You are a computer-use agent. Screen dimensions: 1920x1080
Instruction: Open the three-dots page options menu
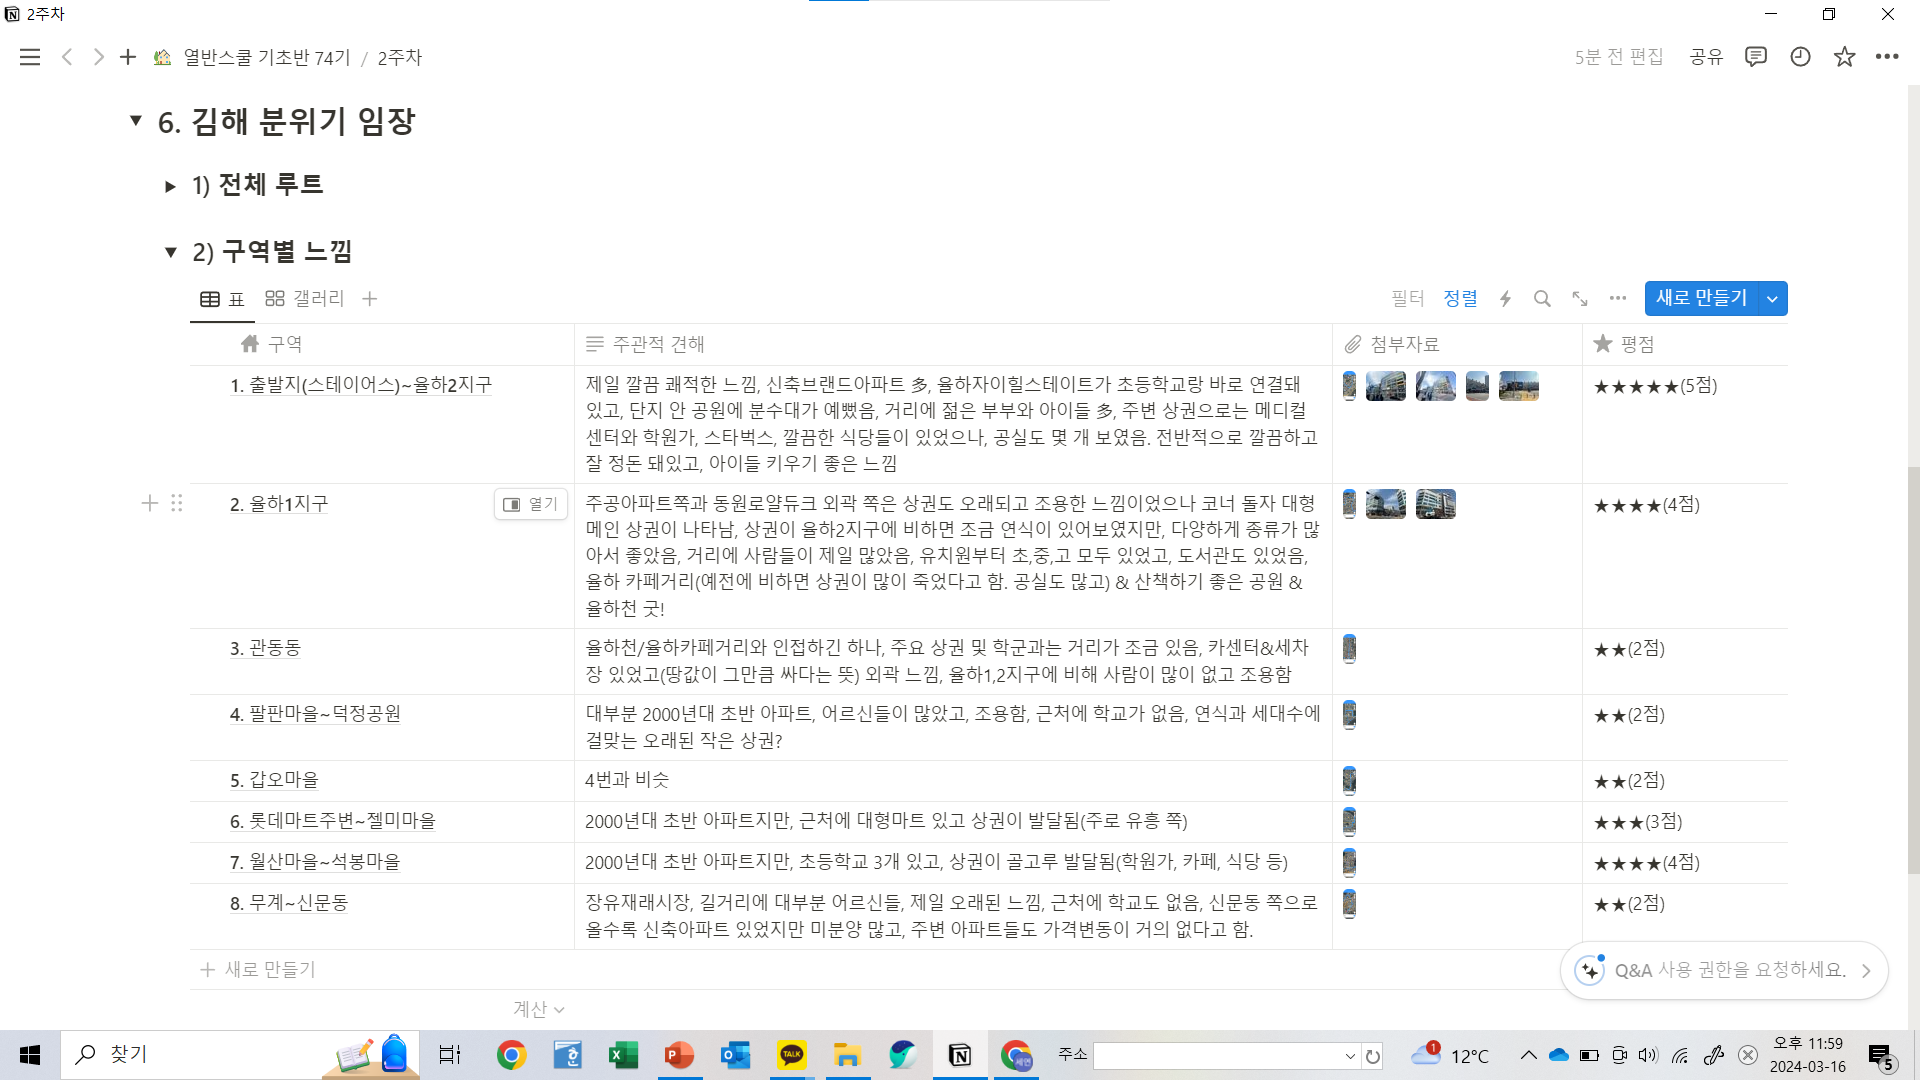coord(1887,57)
